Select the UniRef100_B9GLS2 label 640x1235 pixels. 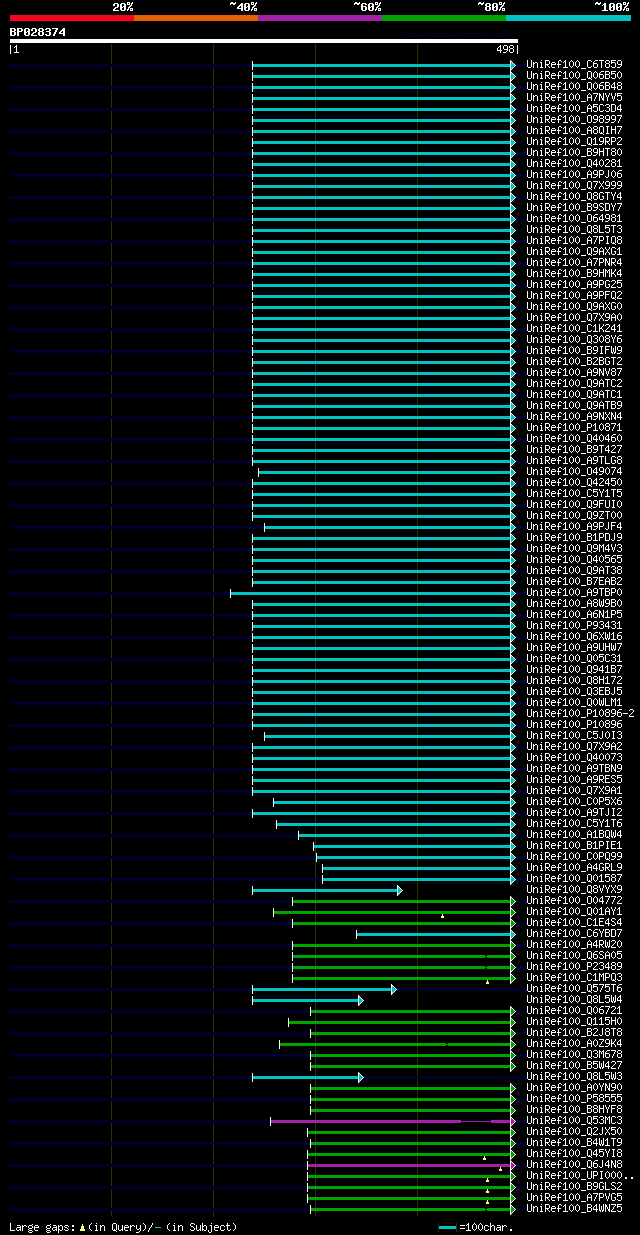coord(574,1186)
